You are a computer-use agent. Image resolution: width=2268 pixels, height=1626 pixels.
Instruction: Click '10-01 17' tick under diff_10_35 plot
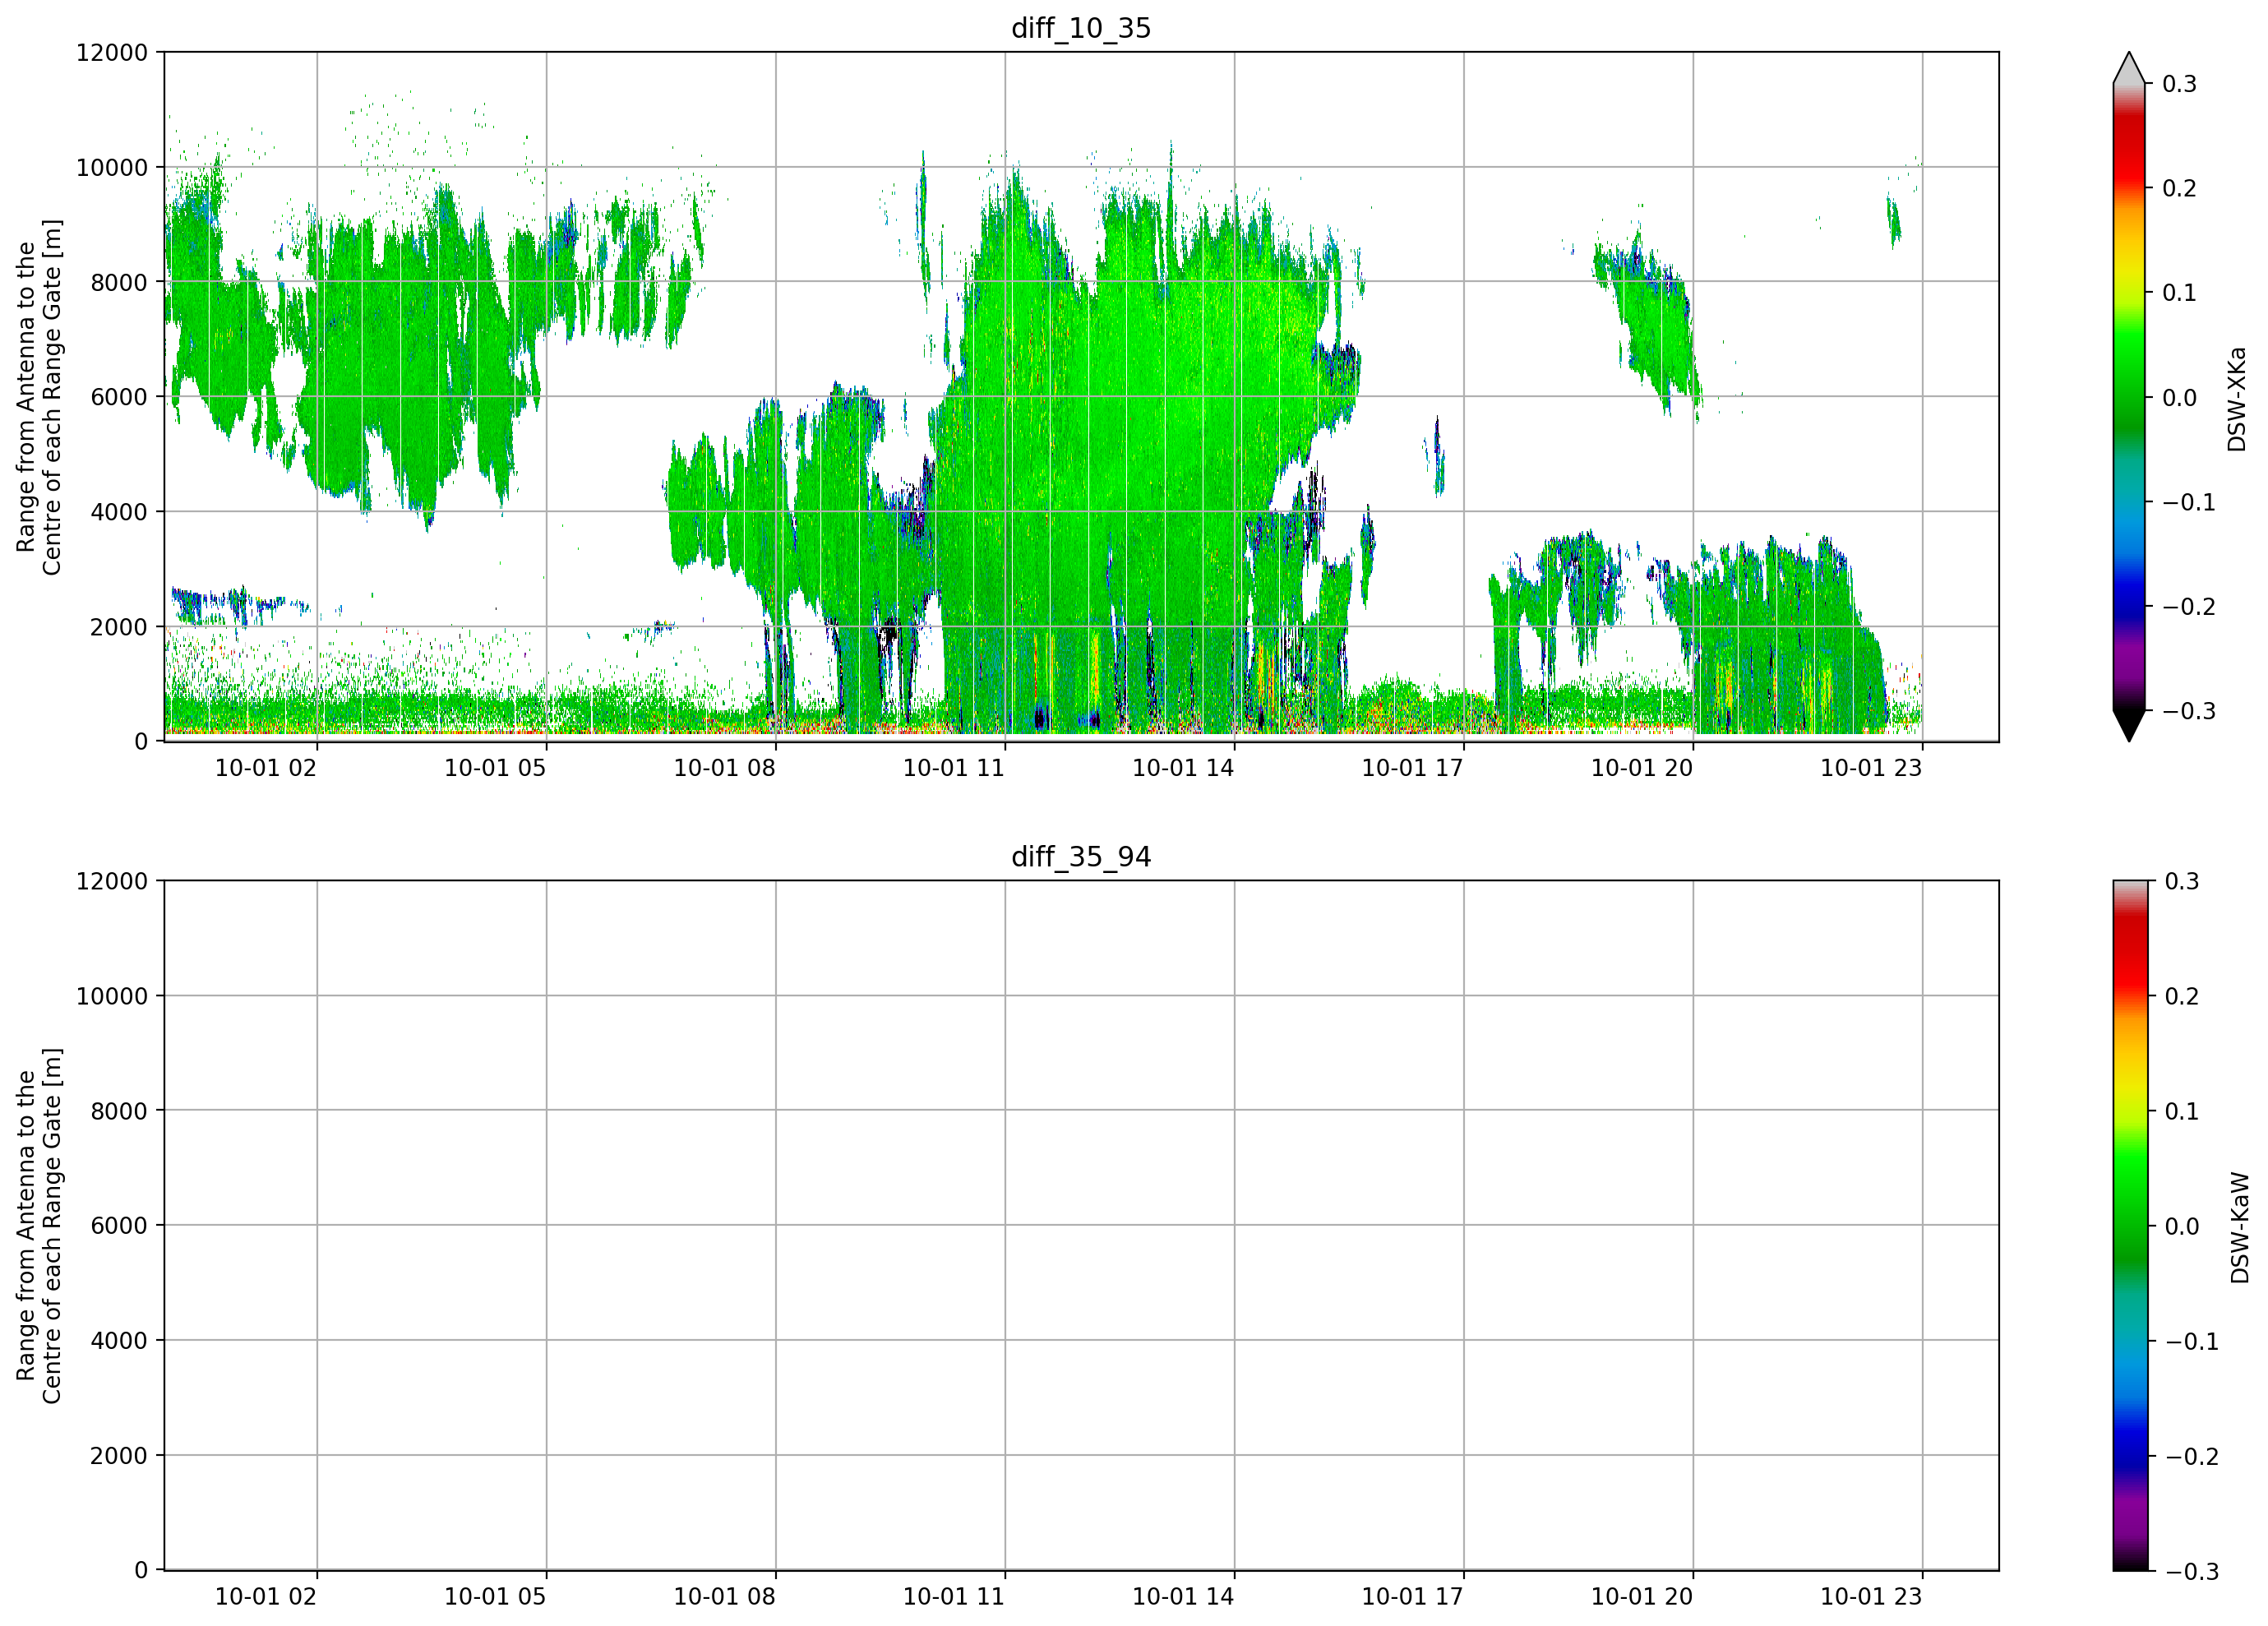coord(1413,768)
